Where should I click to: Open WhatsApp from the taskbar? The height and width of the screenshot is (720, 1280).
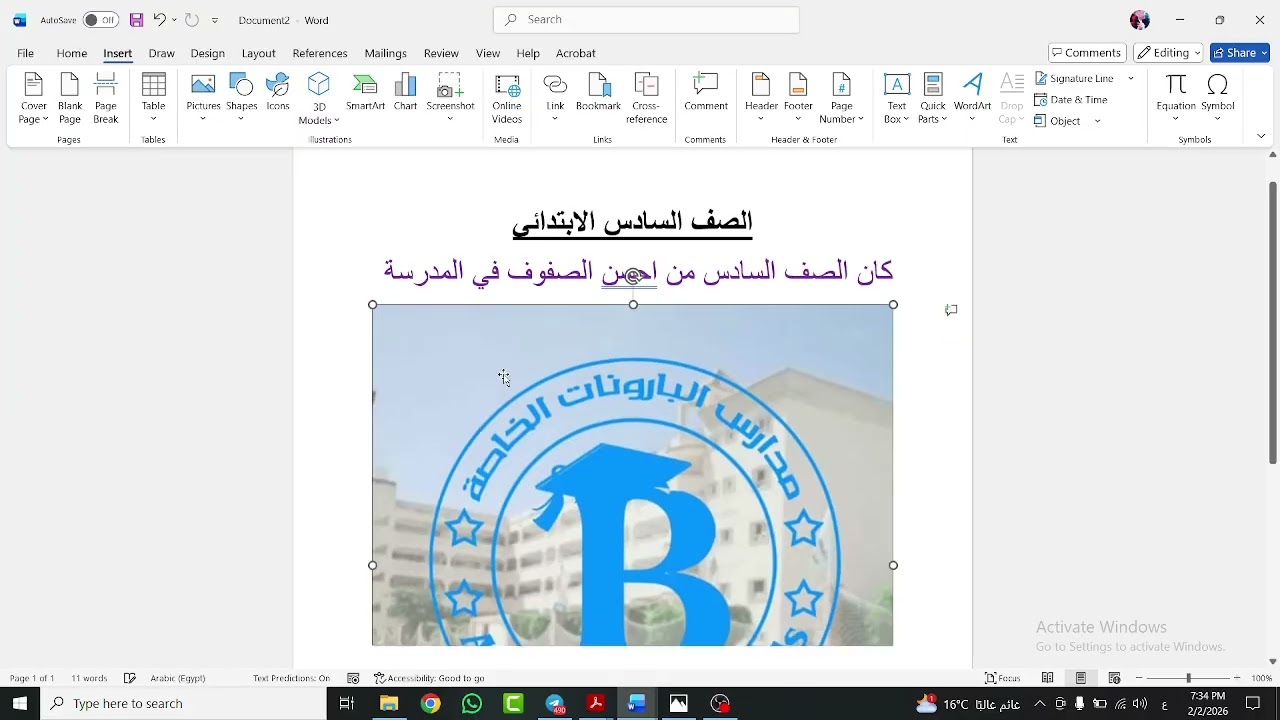click(472, 704)
